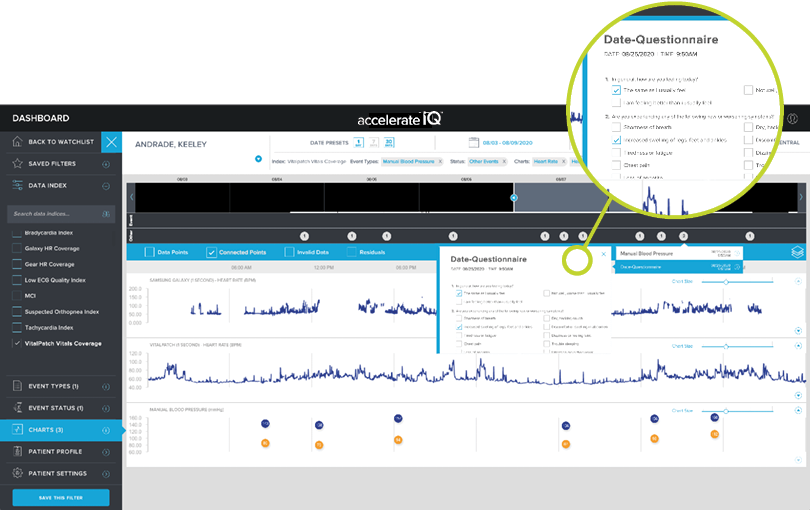This screenshot has width=810, height=510.
Task: Click the Event Types document icon
Action: [x=17, y=386]
